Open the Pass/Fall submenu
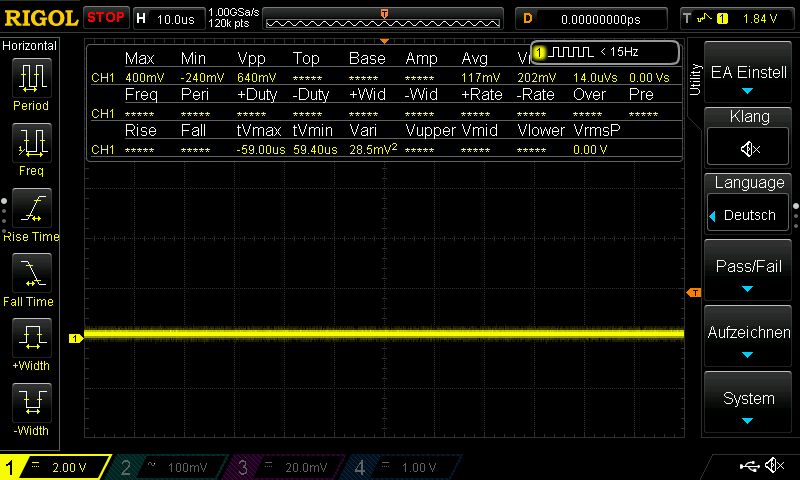The width and height of the screenshot is (800, 480). [x=748, y=270]
